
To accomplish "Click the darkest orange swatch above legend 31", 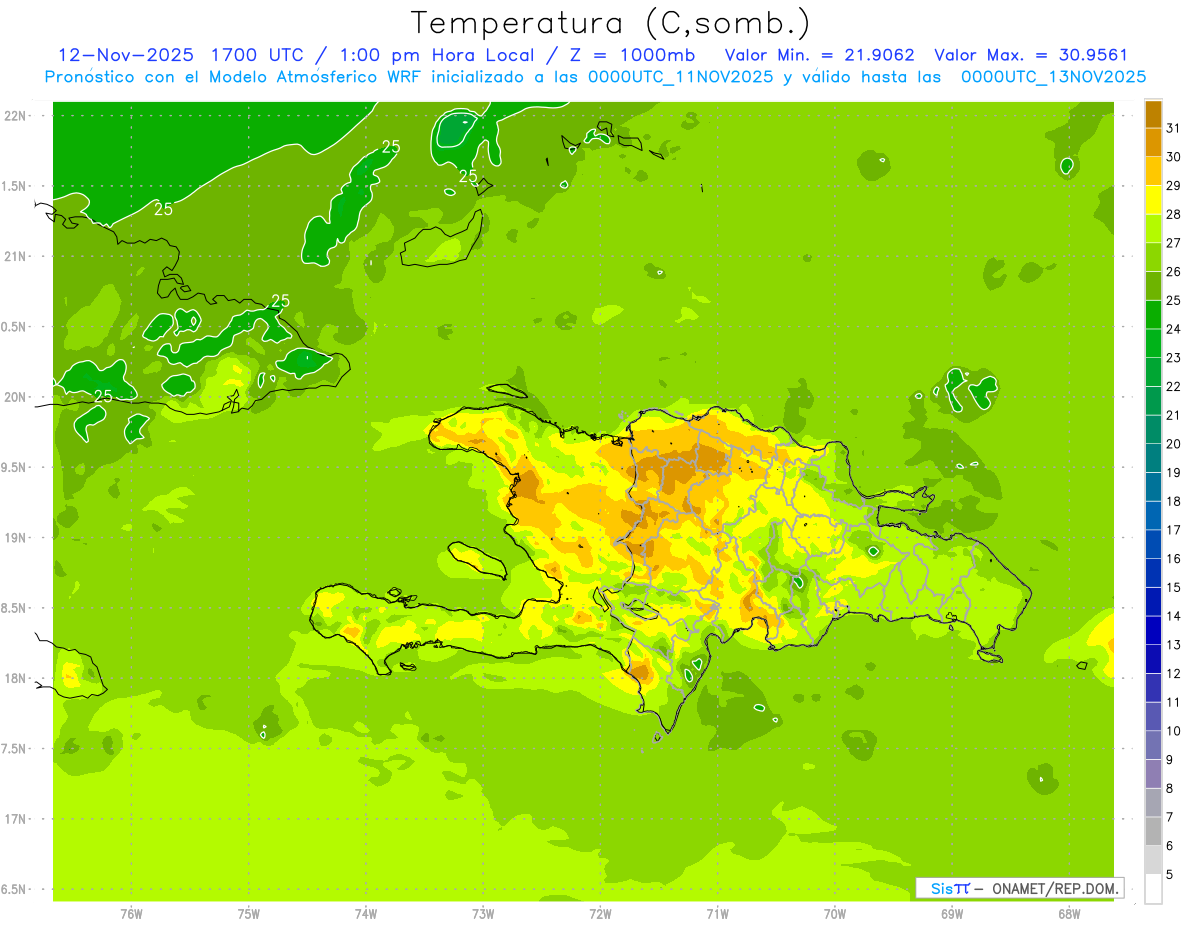I will pos(1153,113).
